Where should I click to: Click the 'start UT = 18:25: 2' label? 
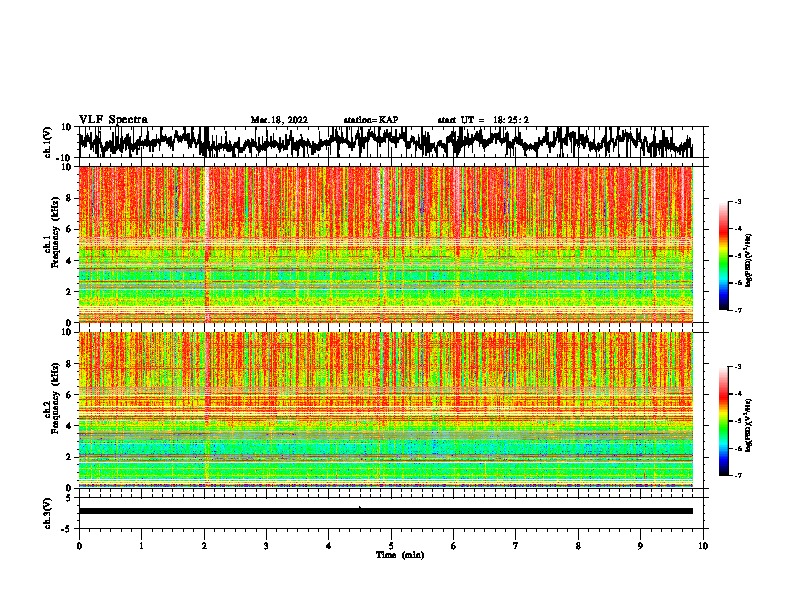[483, 120]
